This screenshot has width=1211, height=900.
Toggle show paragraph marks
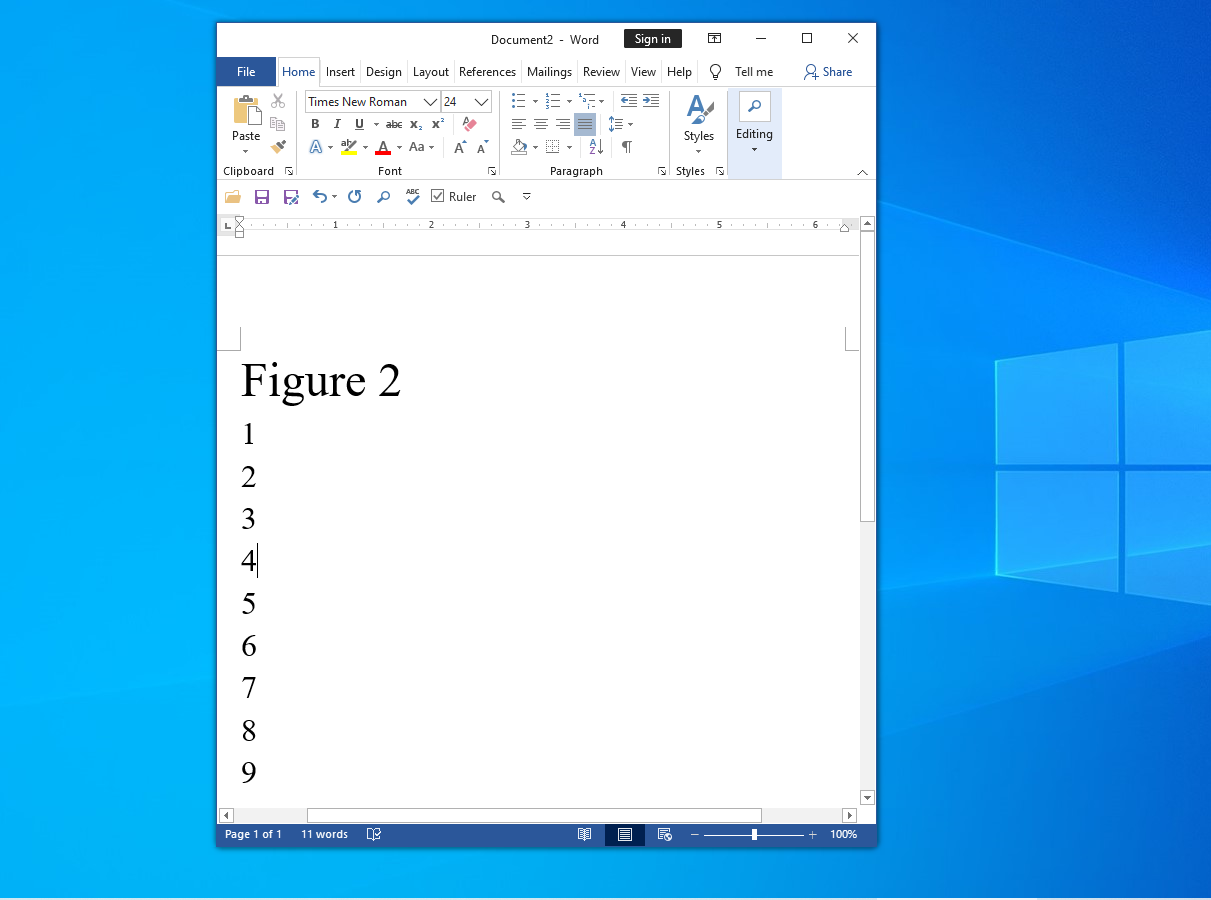tap(627, 147)
